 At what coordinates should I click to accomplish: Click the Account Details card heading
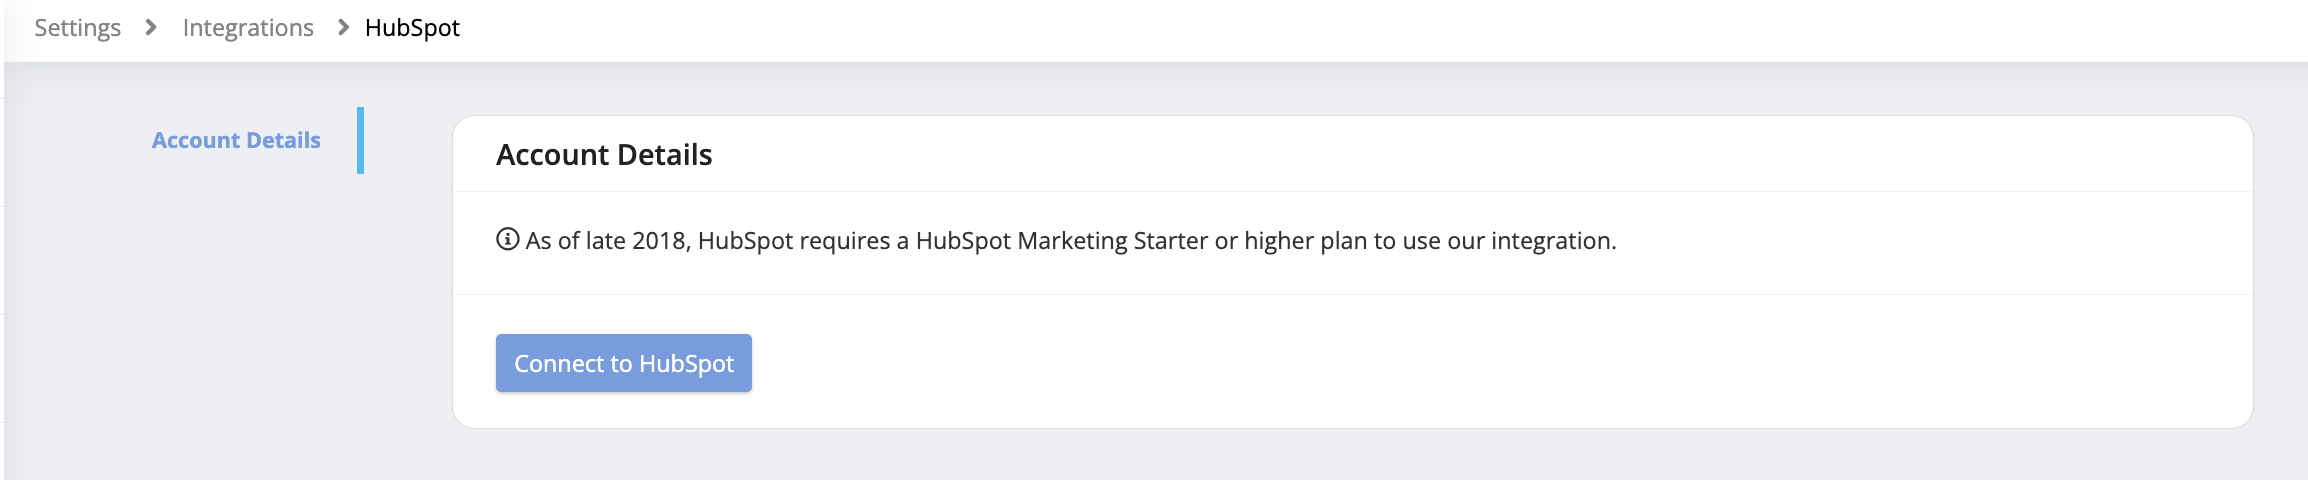(x=604, y=155)
